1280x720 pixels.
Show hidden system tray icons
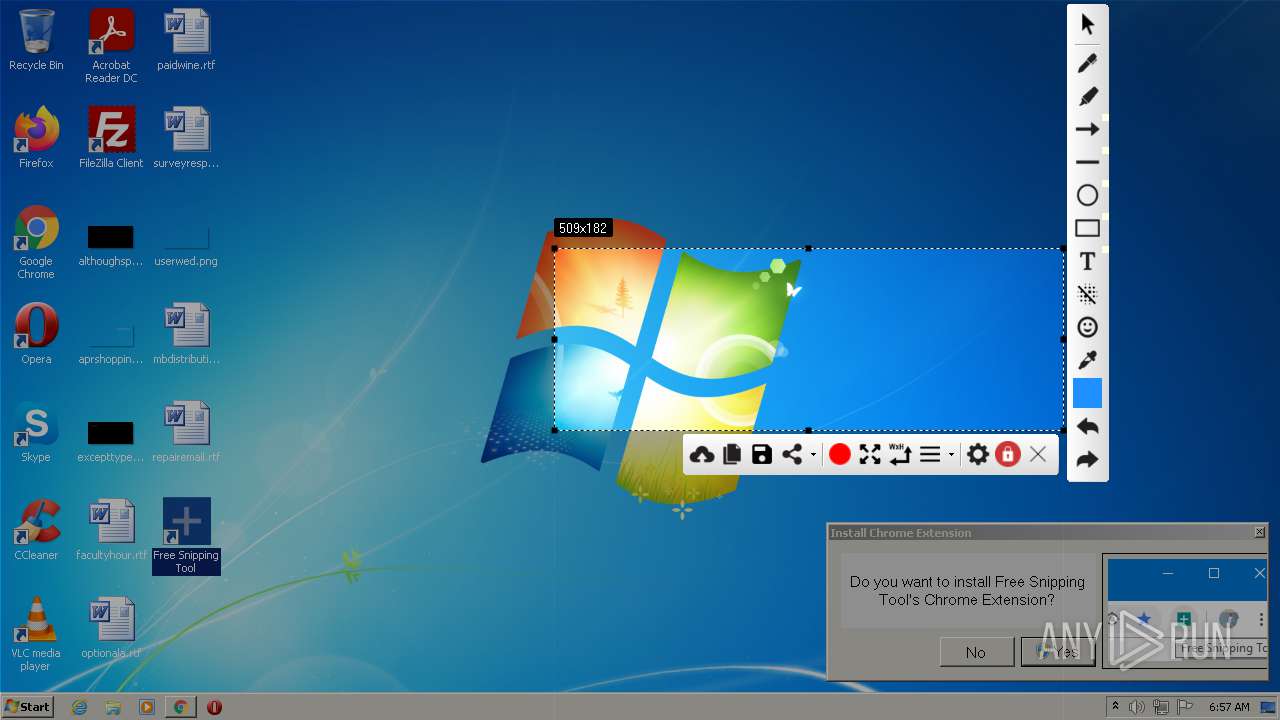(x=1116, y=707)
